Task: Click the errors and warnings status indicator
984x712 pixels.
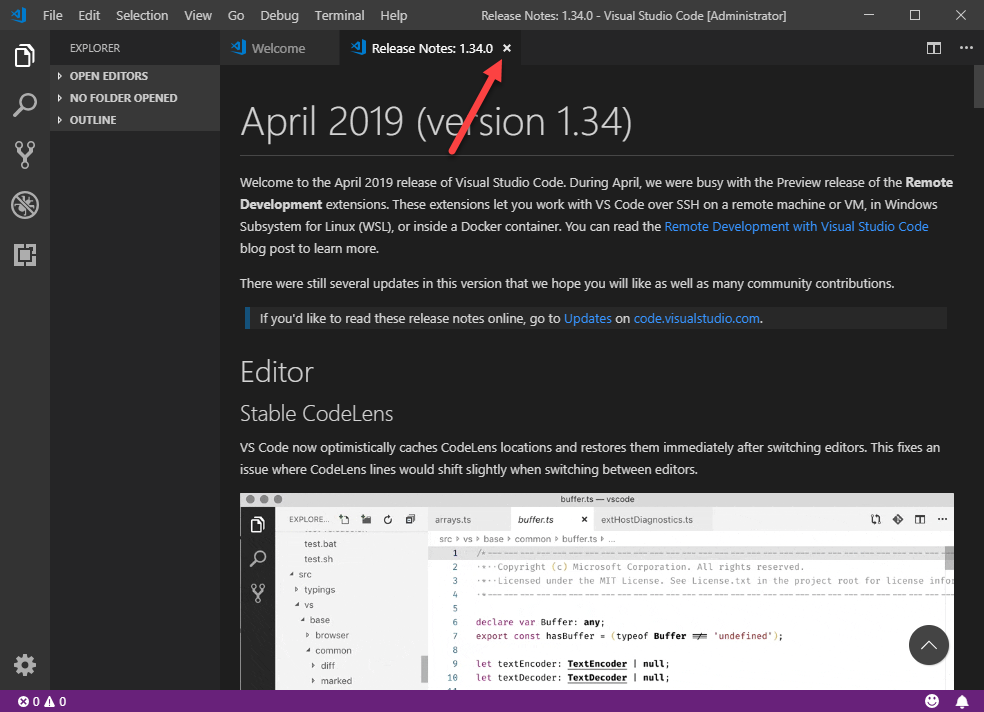Action: (42, 701)
